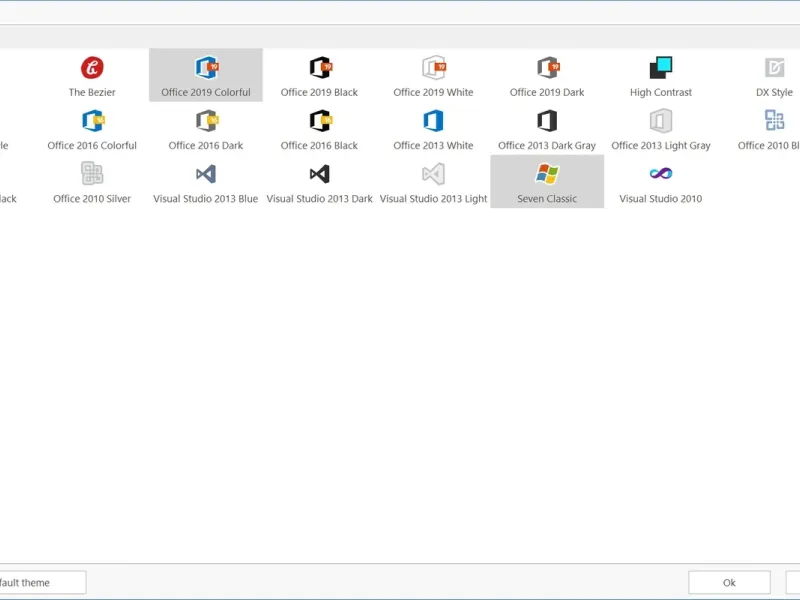Click the "Office 2019 Colorful" label

pos(206,92)
